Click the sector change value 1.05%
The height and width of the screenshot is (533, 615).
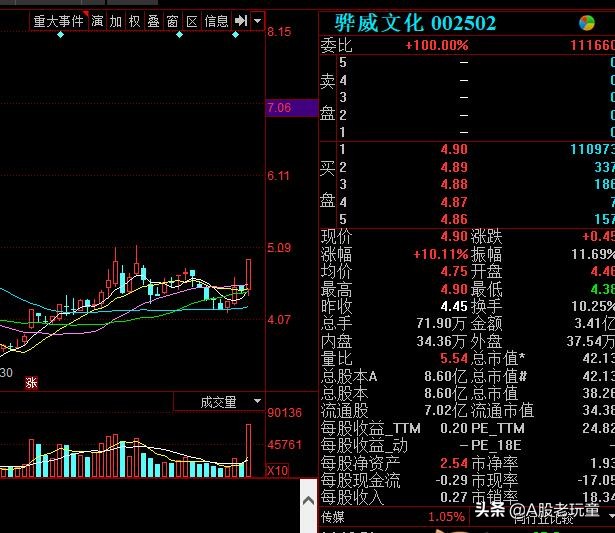coord(446,517)
